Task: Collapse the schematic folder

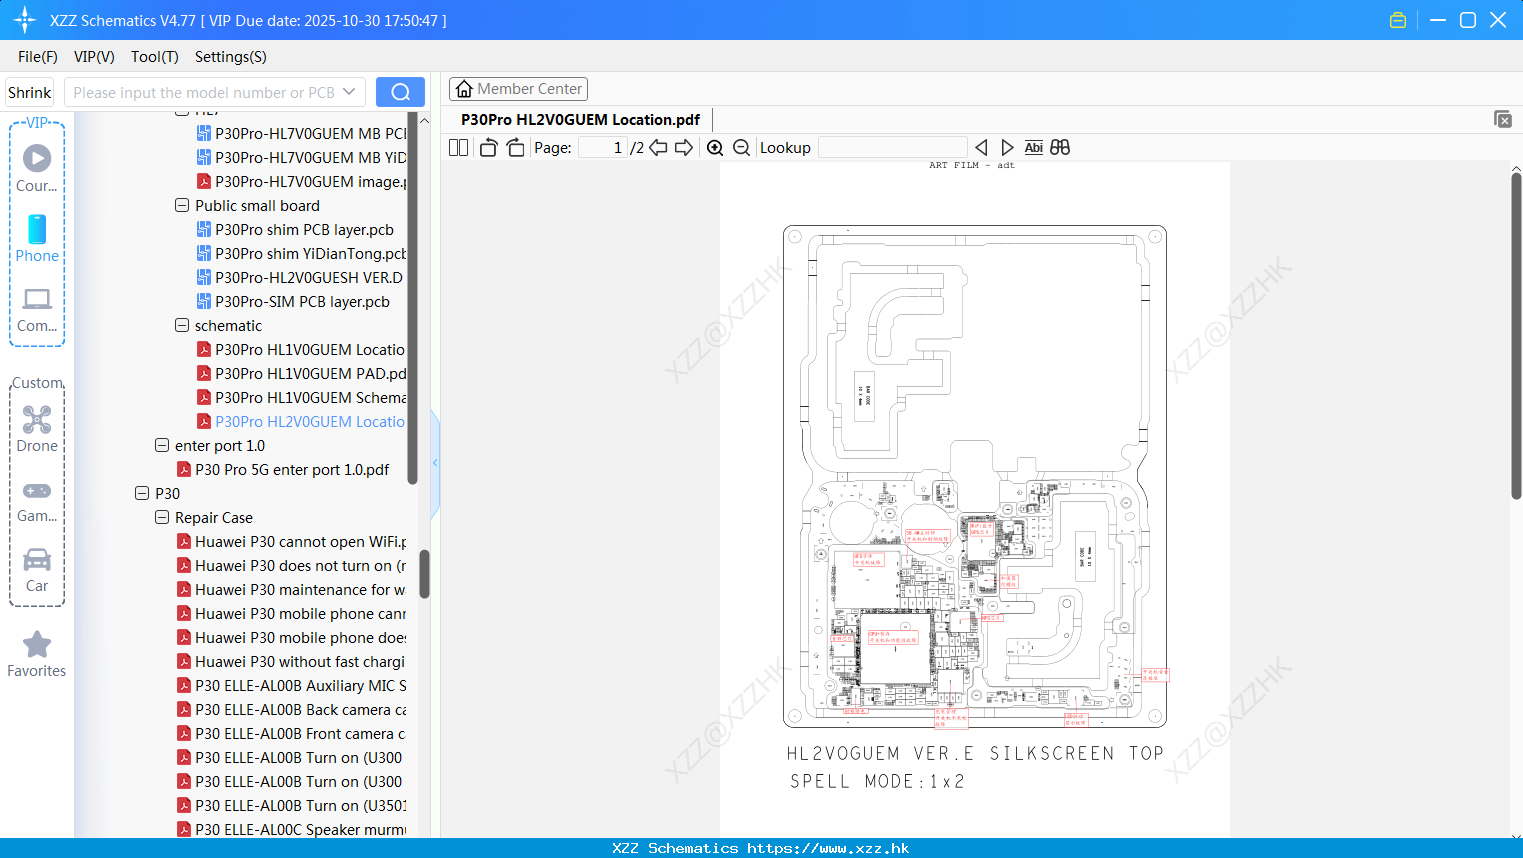Action: 182,325
